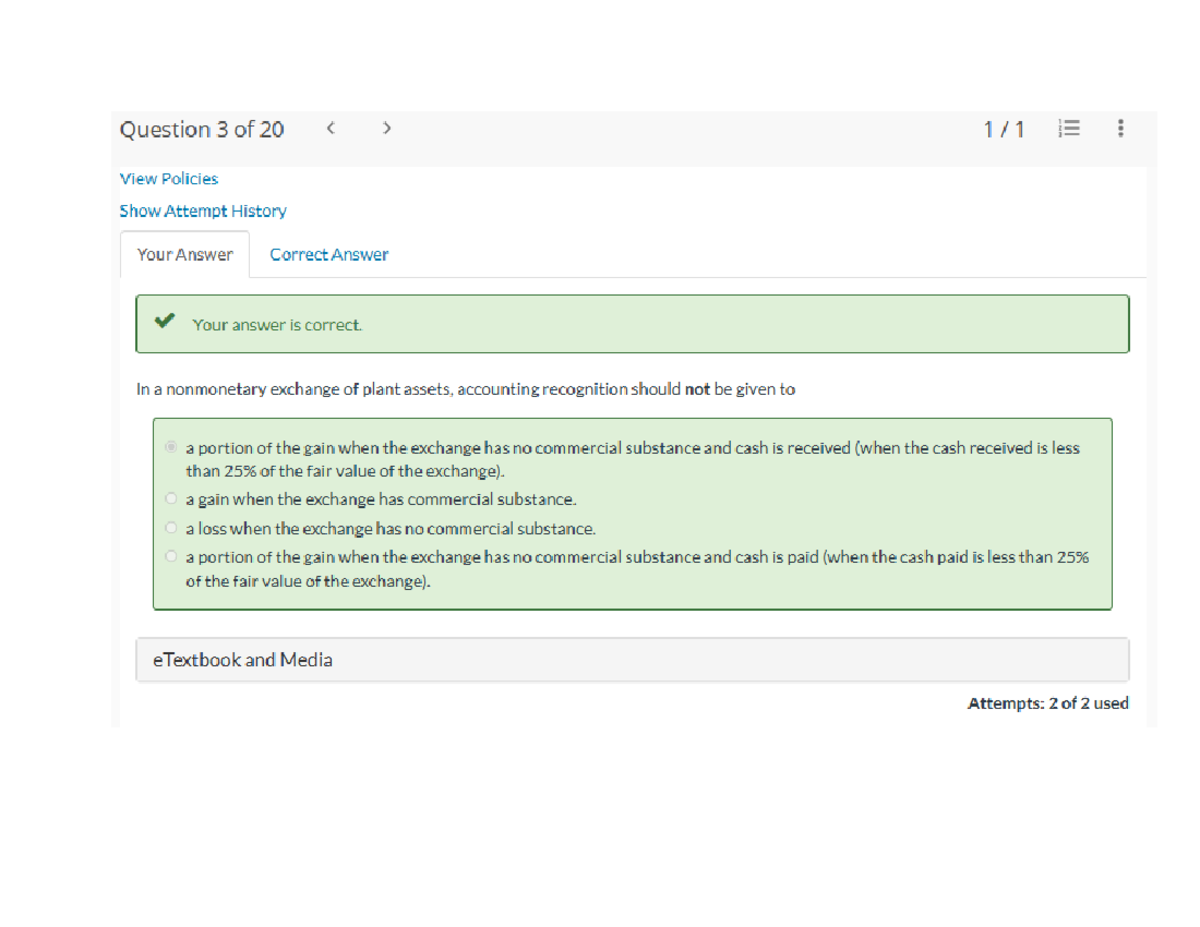Go to the next question arrow
1200x927 pixels.
point(387,128)
